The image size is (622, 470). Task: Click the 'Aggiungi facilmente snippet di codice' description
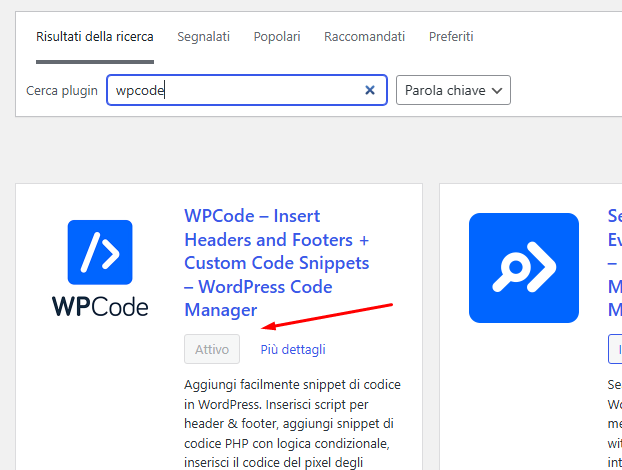pyautogui.click(x=292, y=424)
